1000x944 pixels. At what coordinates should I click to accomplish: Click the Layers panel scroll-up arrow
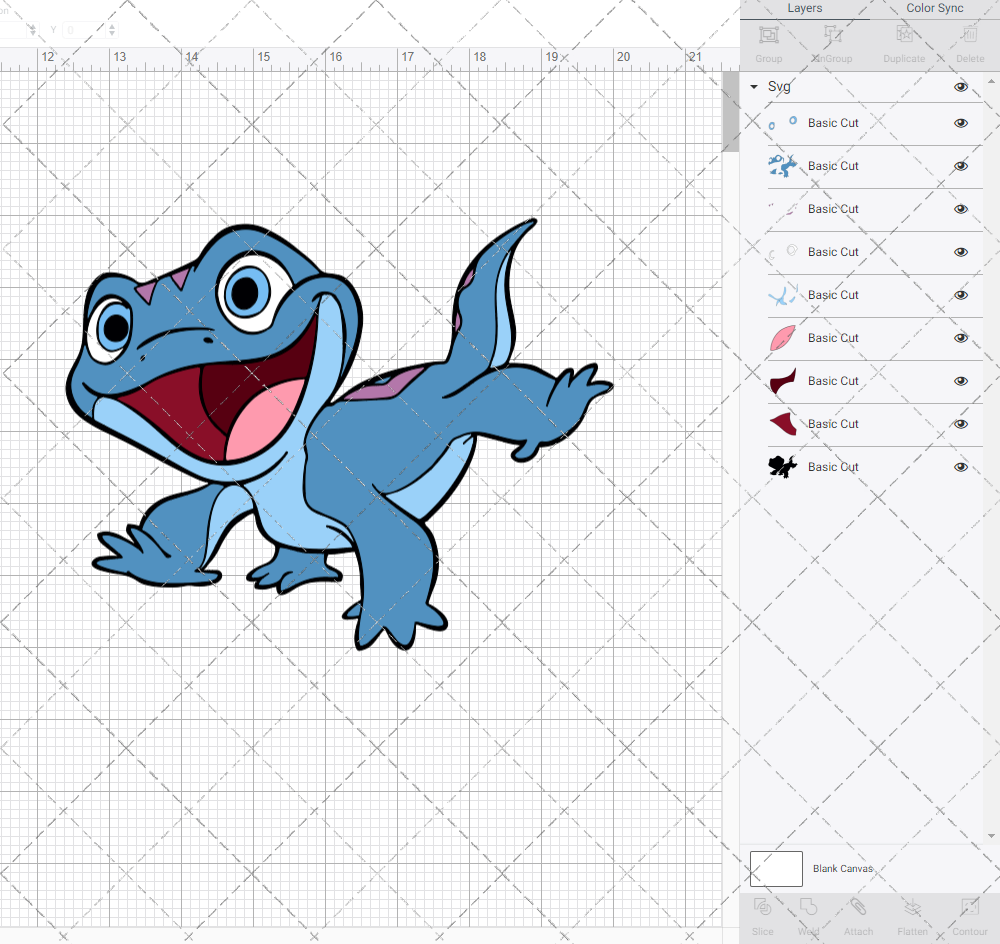pos(990,82)
